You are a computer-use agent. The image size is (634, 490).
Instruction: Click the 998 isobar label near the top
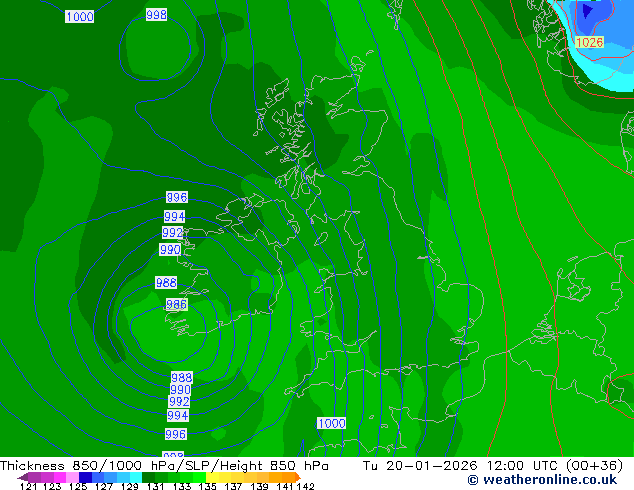click(x=156, y=15)
